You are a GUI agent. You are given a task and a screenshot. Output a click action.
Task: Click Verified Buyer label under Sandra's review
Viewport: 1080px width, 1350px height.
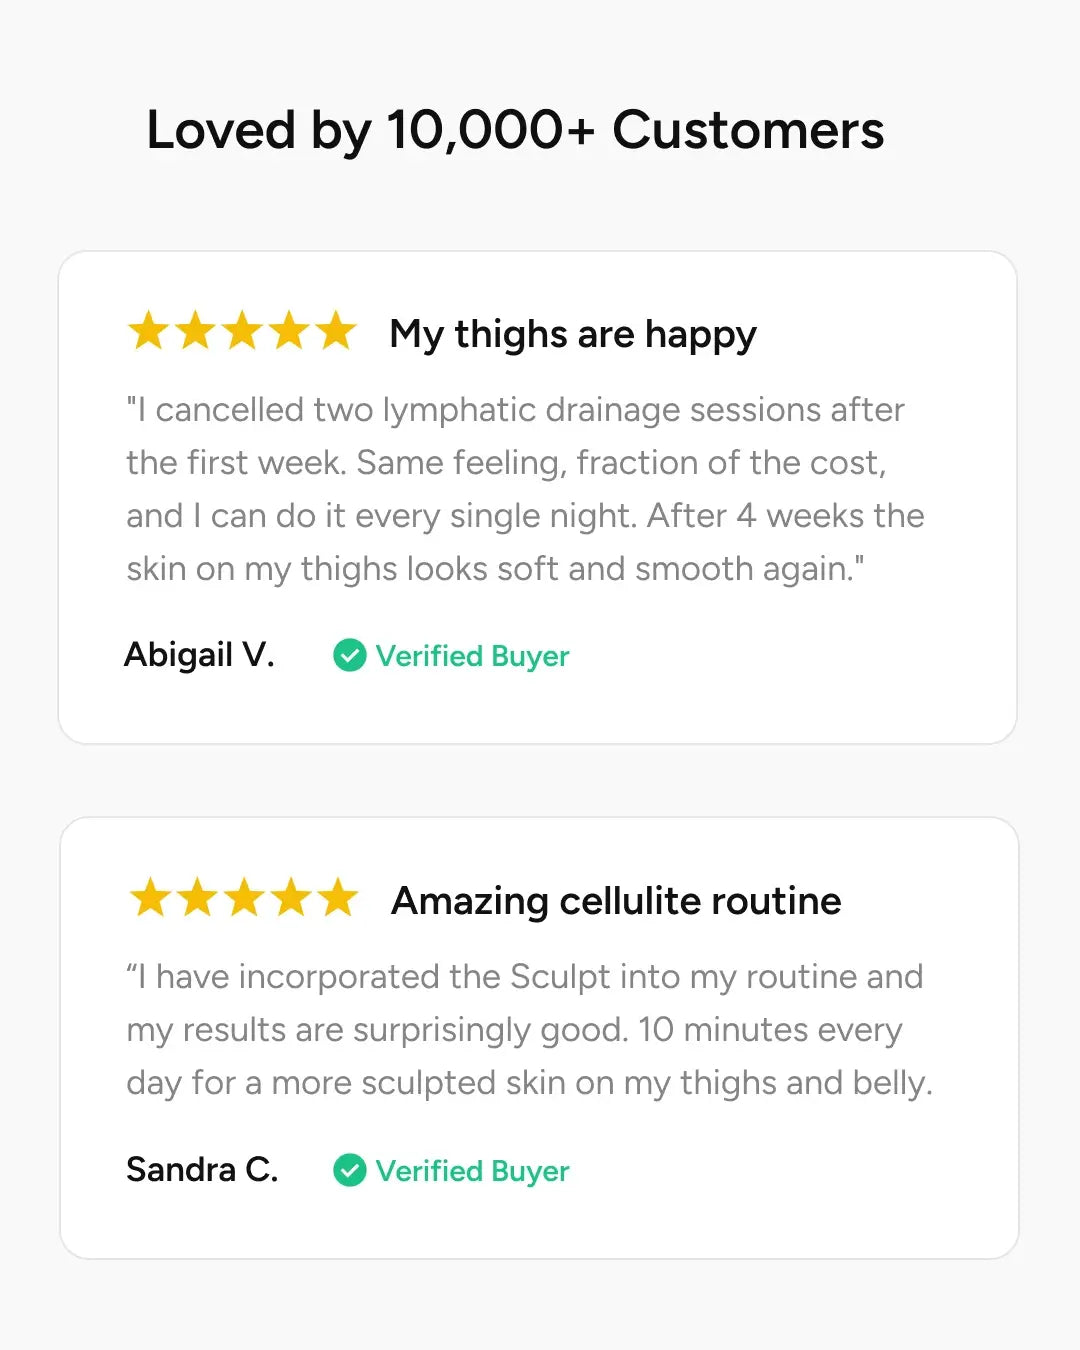[472, 1171]
